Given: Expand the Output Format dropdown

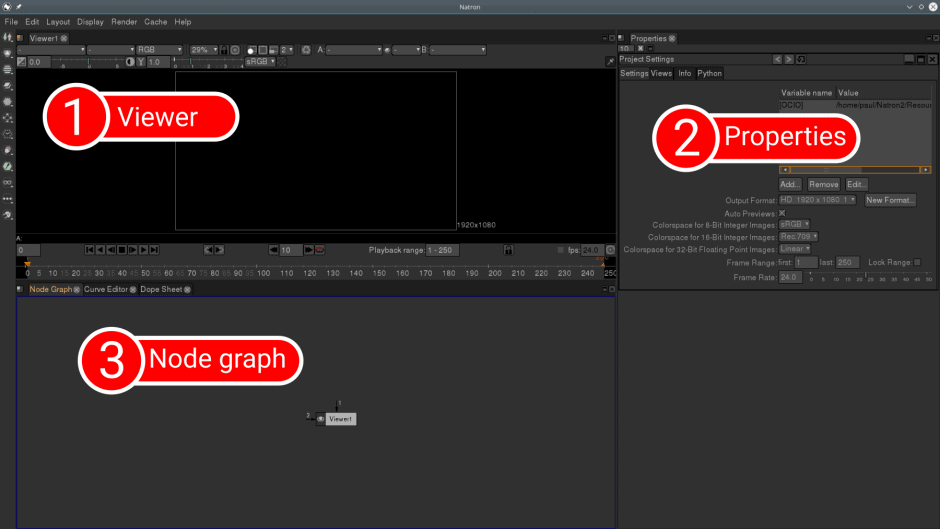Looking at the screenshot, I should [x=818, y=200].
